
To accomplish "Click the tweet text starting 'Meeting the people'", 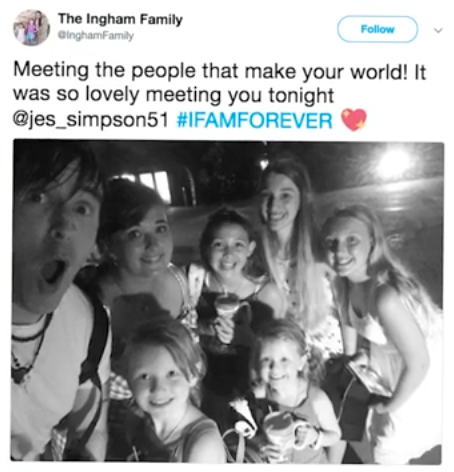I will 219,96.
